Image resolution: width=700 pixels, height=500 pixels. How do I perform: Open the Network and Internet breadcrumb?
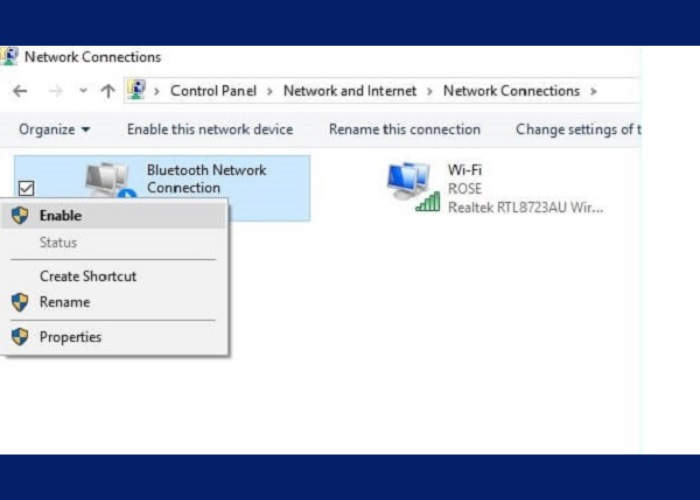350,91
